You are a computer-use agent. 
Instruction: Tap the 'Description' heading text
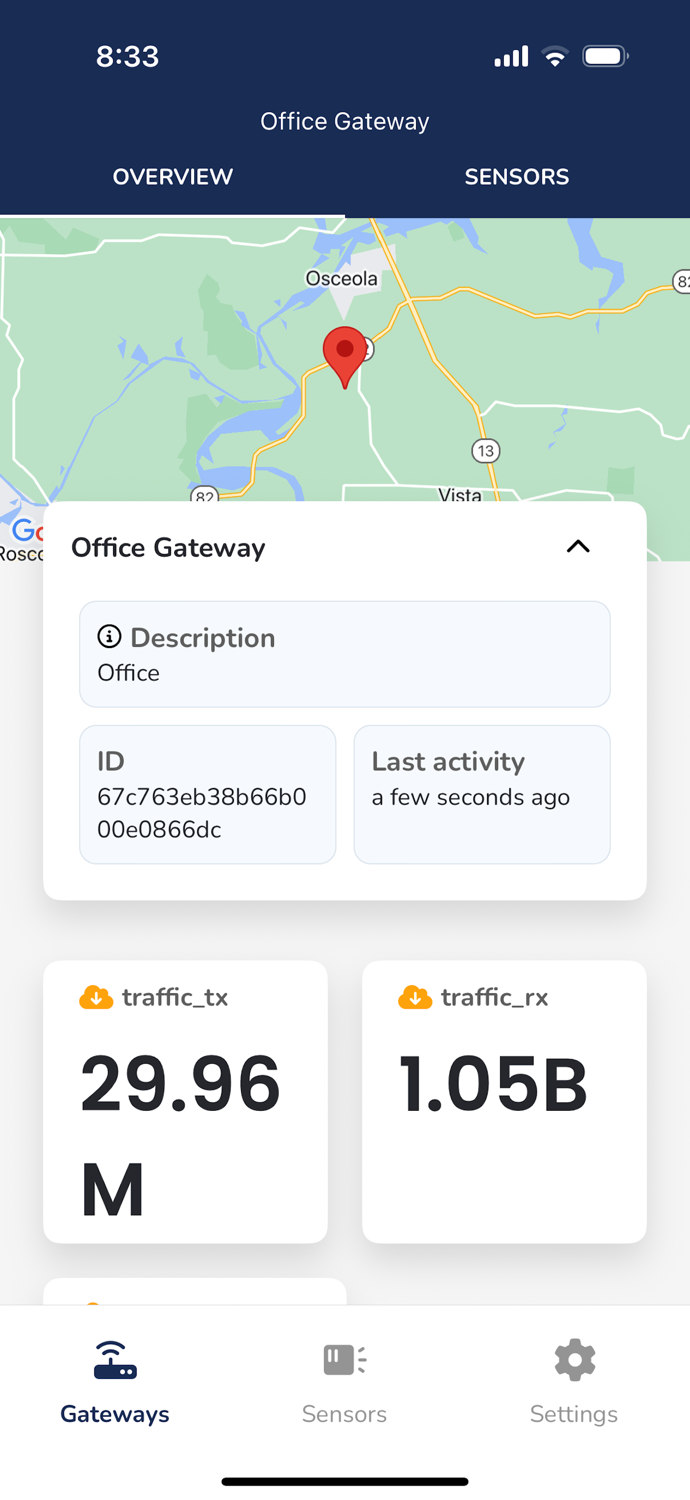pos(202,638)
